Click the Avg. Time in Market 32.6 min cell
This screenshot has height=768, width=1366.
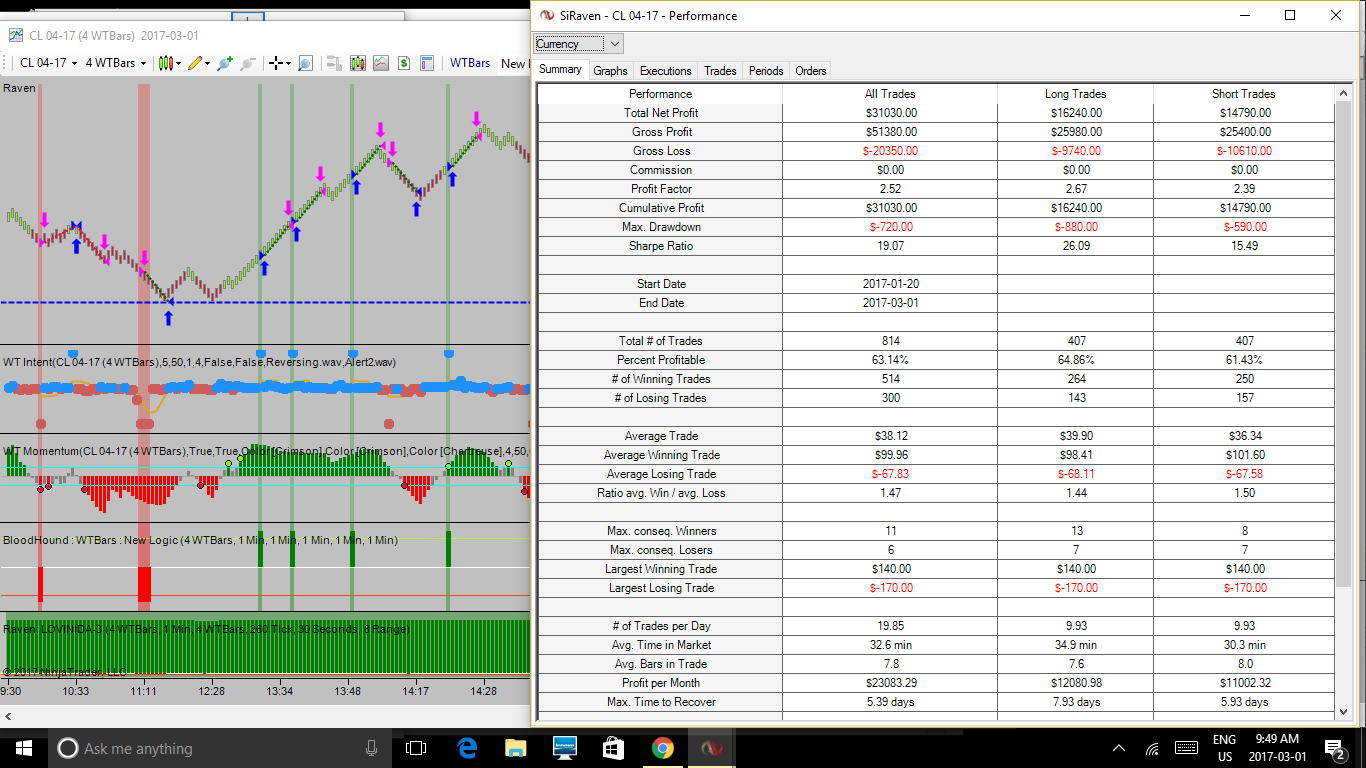pyautogui.click(x=890, y=645)
